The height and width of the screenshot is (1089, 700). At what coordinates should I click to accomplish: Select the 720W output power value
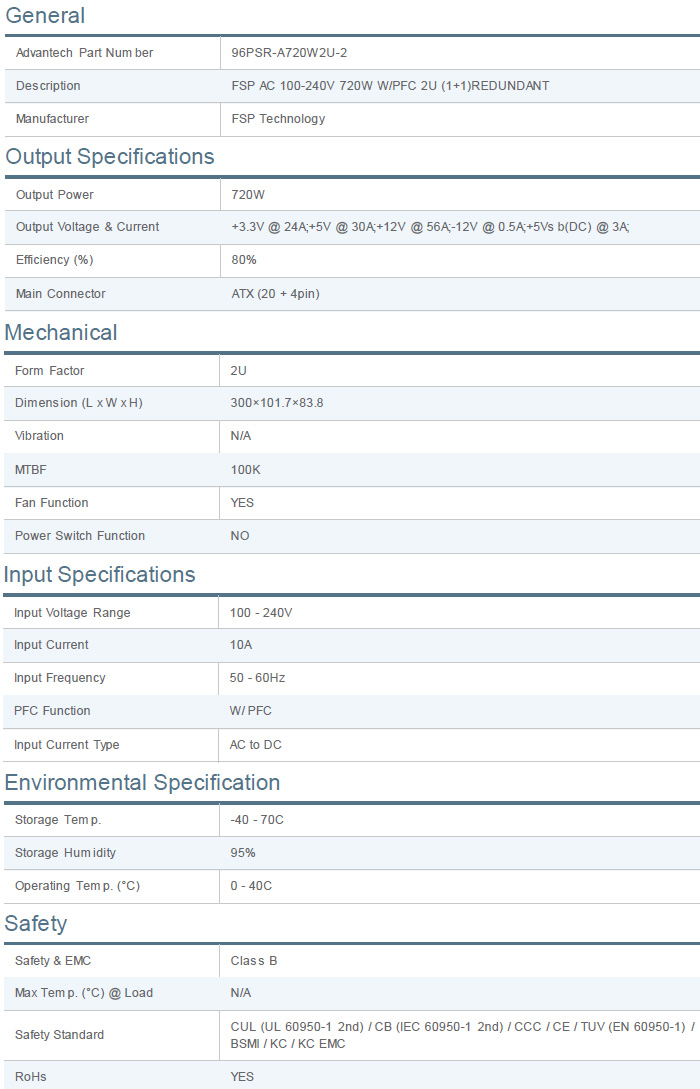click(x=248, y=195)
